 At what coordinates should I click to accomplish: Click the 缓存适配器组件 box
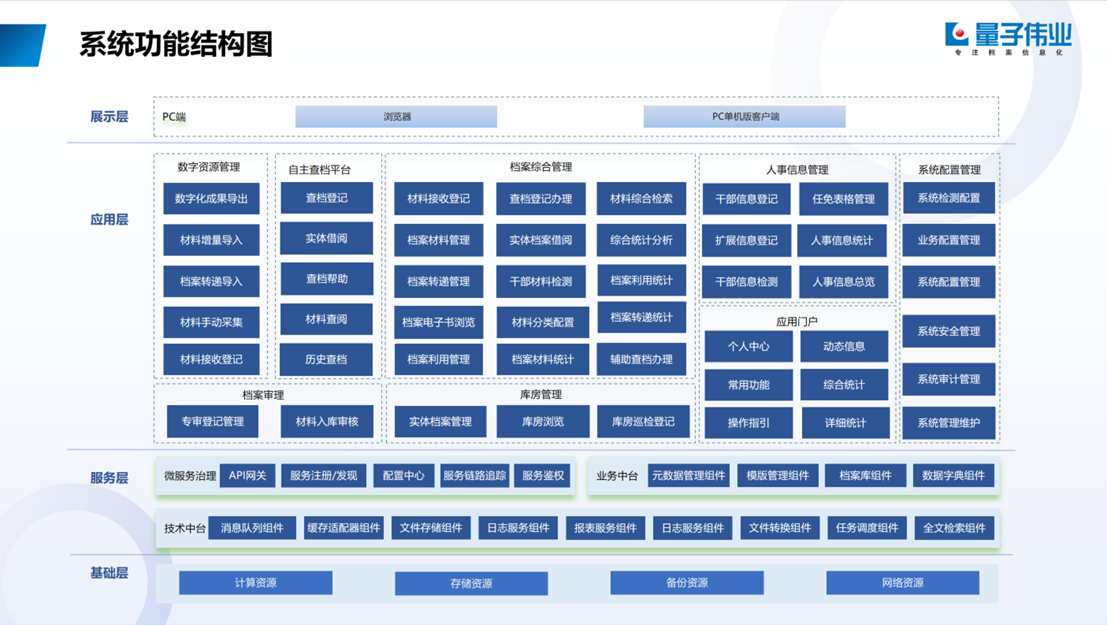(344, 528)
